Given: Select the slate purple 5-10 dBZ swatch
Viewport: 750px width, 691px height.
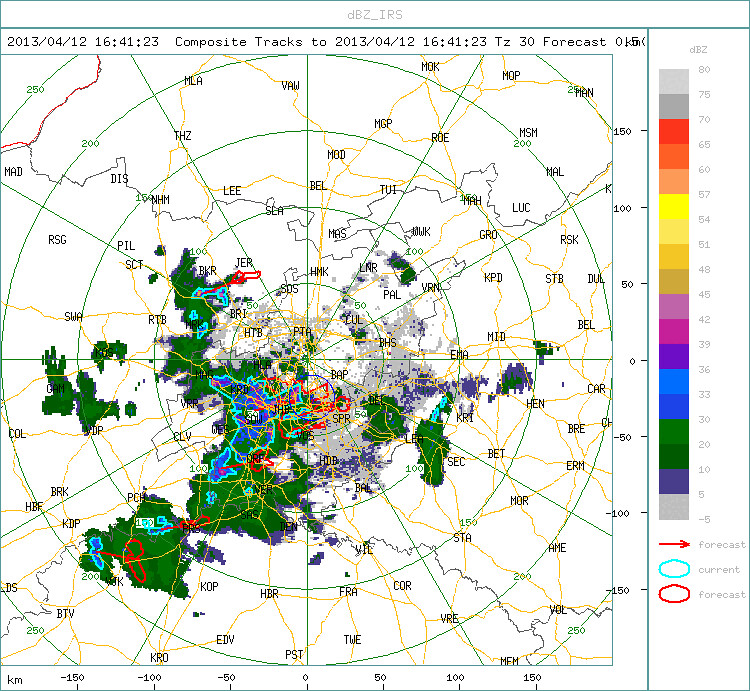Looking at the screenshot, I should coord(673,481).
